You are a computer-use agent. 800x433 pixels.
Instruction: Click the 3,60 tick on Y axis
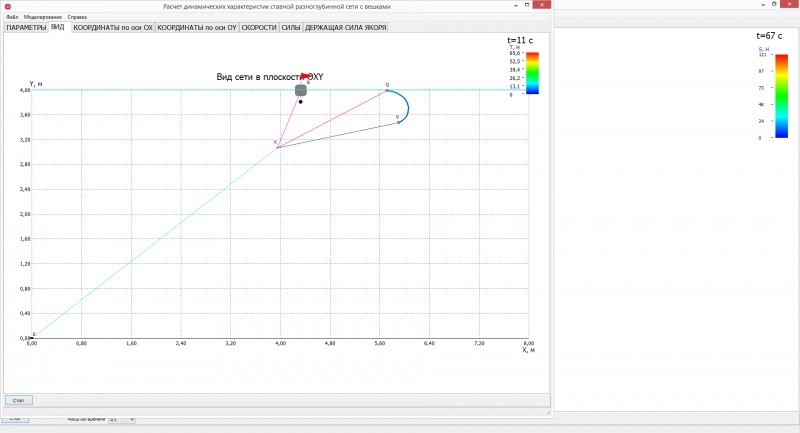pos(25,115)
